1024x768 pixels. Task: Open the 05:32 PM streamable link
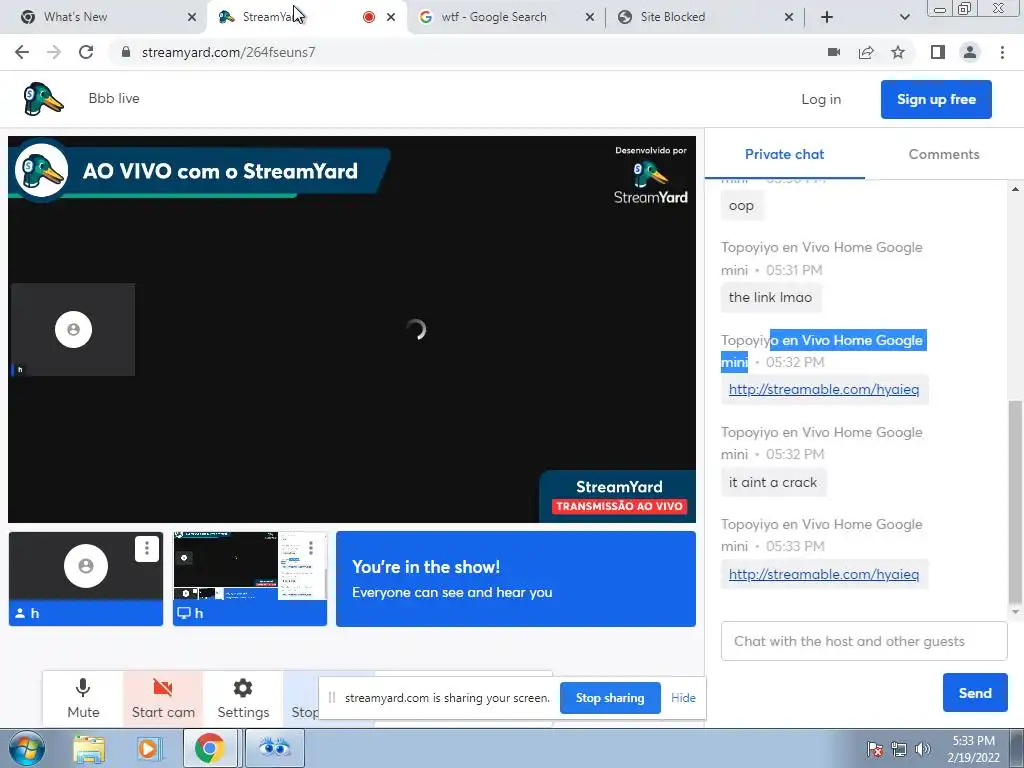tap(824, 389)
